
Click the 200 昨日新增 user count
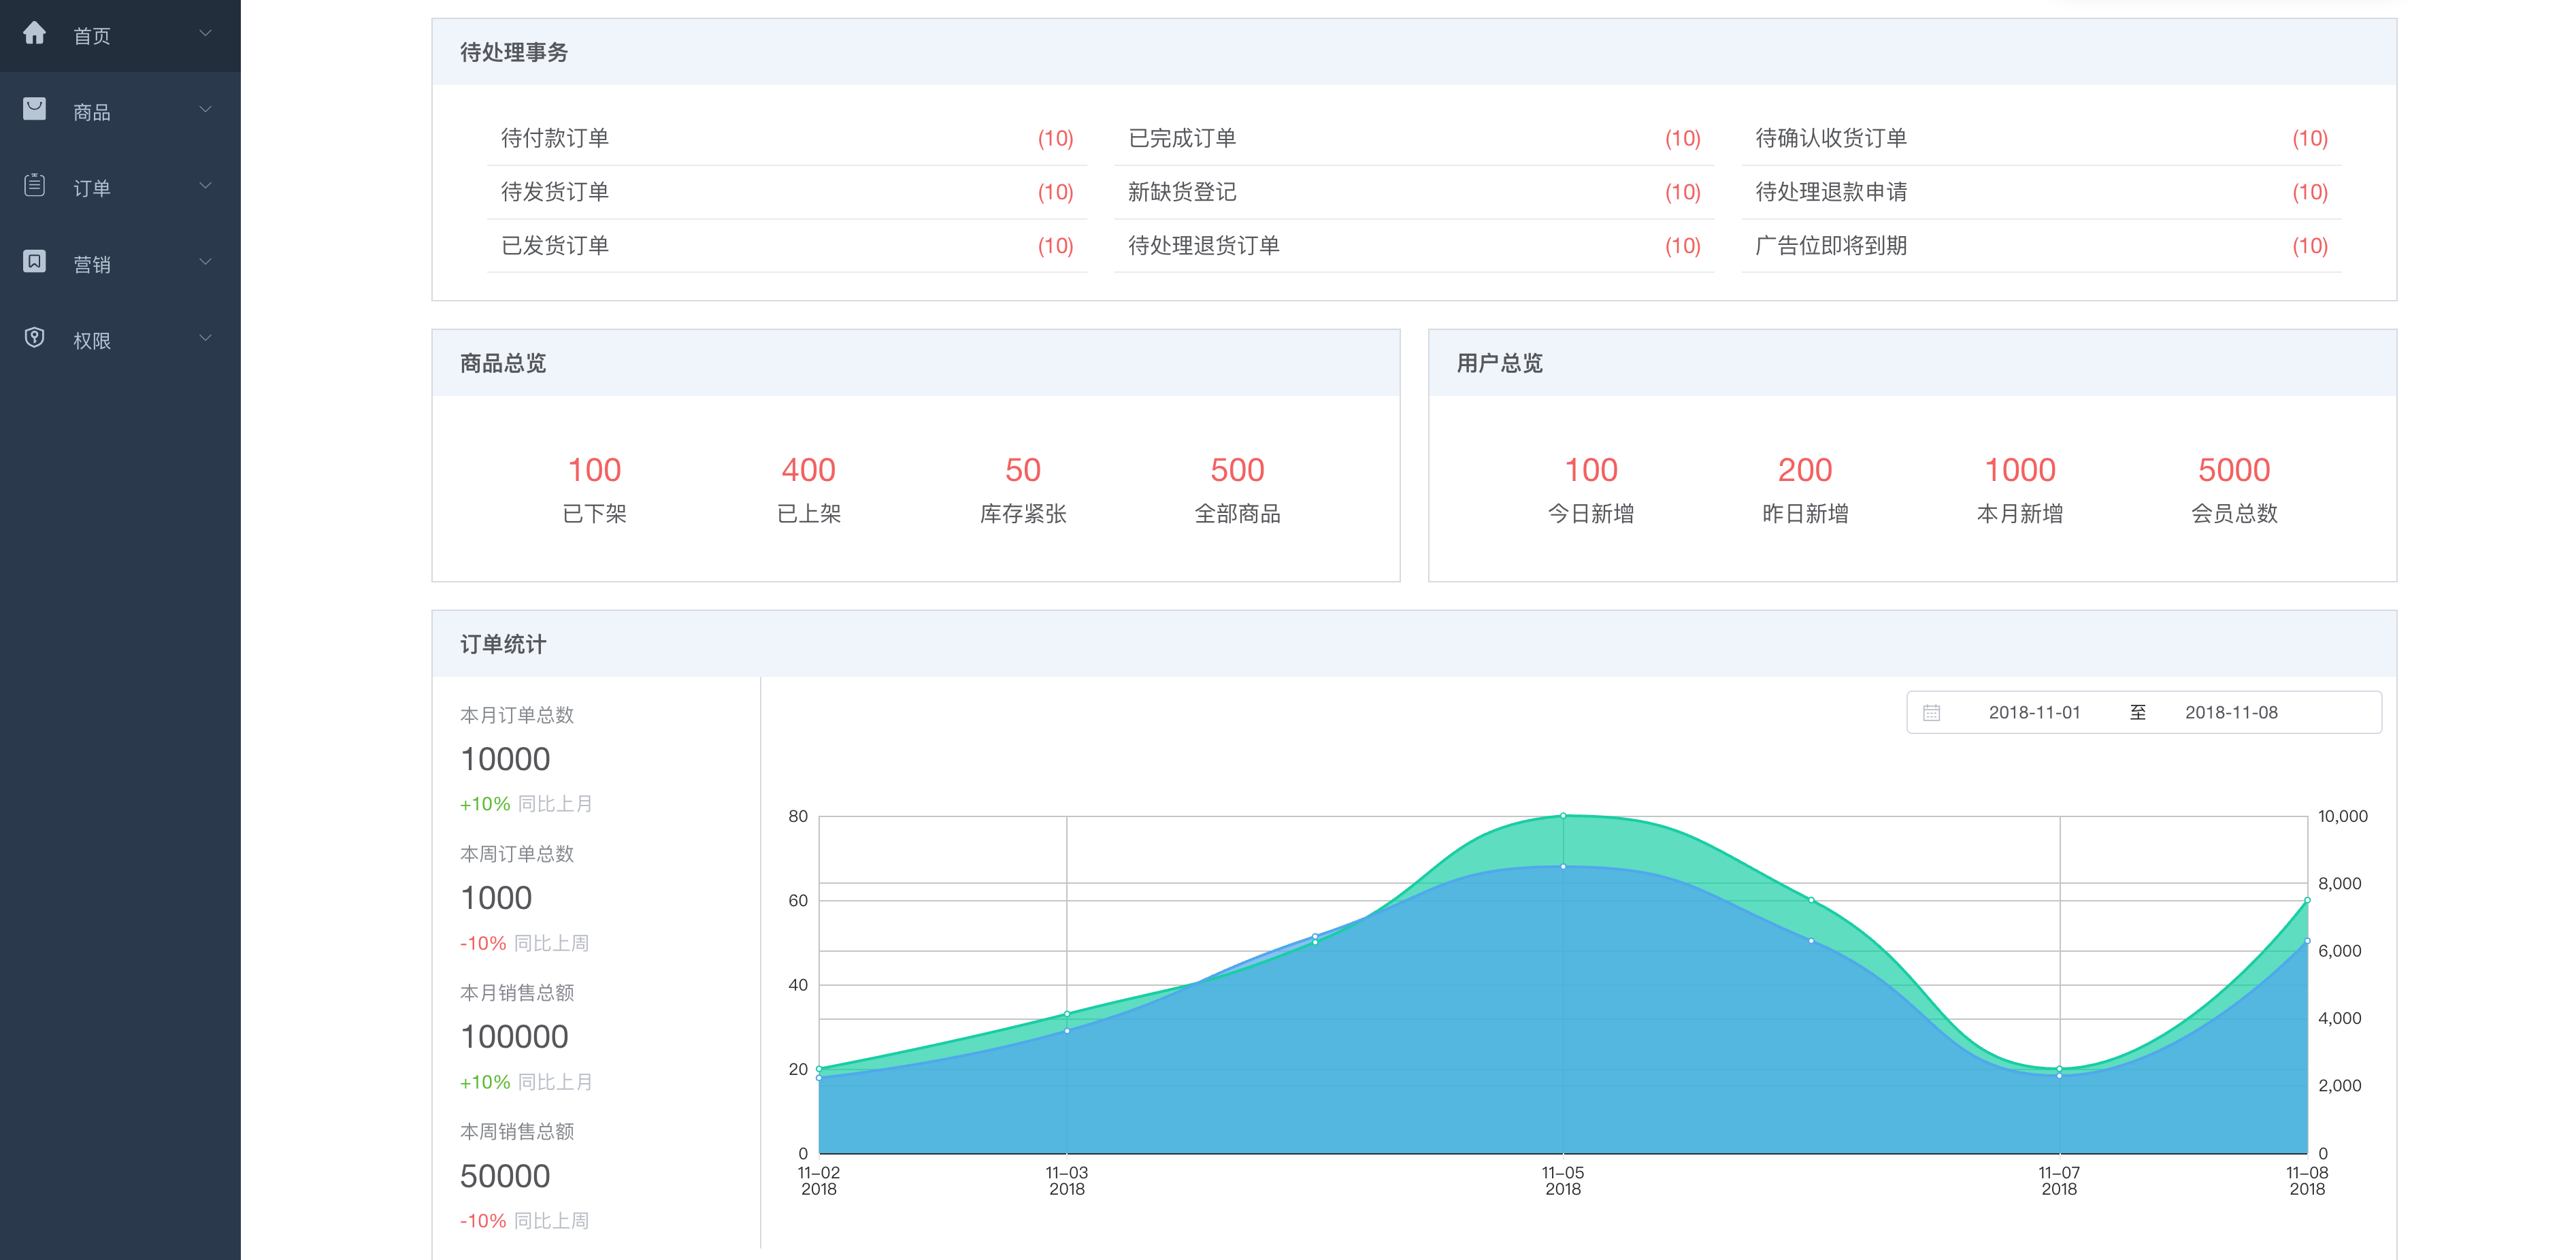tap(1805, 470)
